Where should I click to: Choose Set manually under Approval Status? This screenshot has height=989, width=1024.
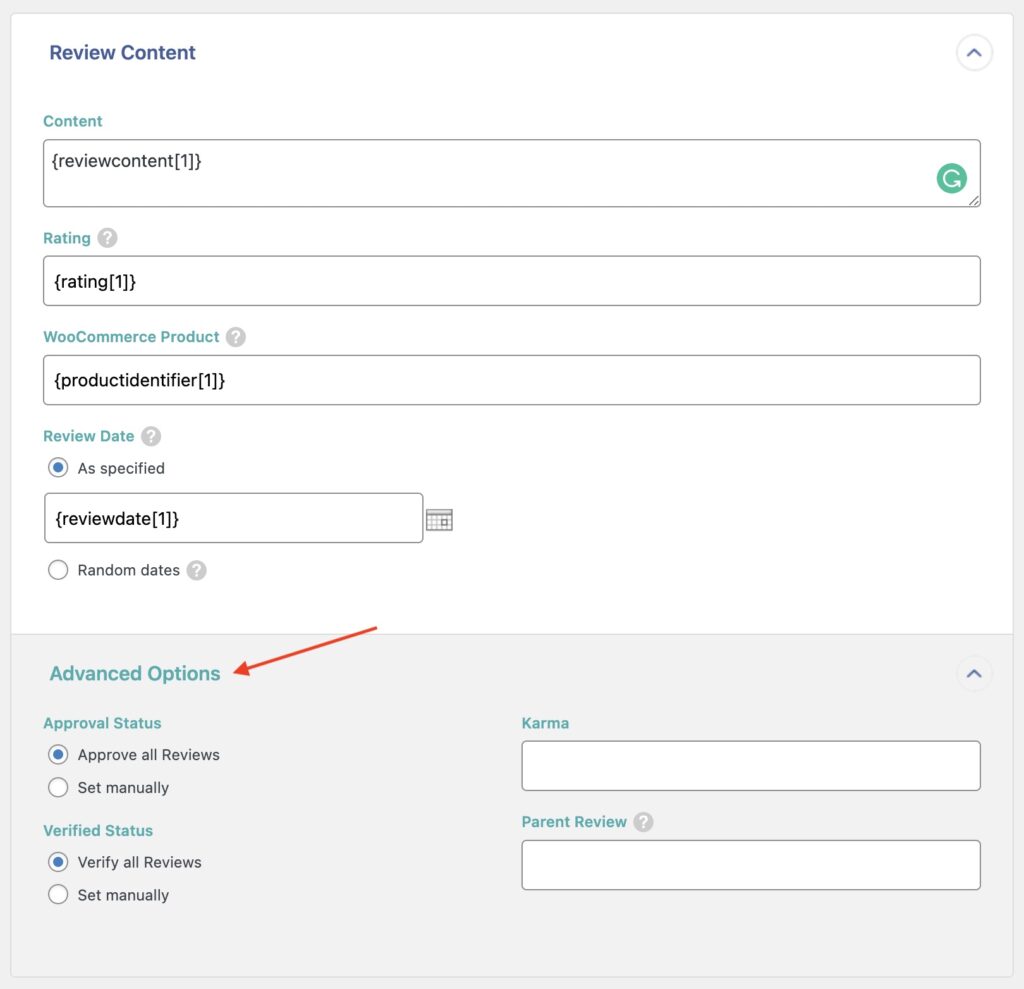pyautogui.click(x=58, y=787)
